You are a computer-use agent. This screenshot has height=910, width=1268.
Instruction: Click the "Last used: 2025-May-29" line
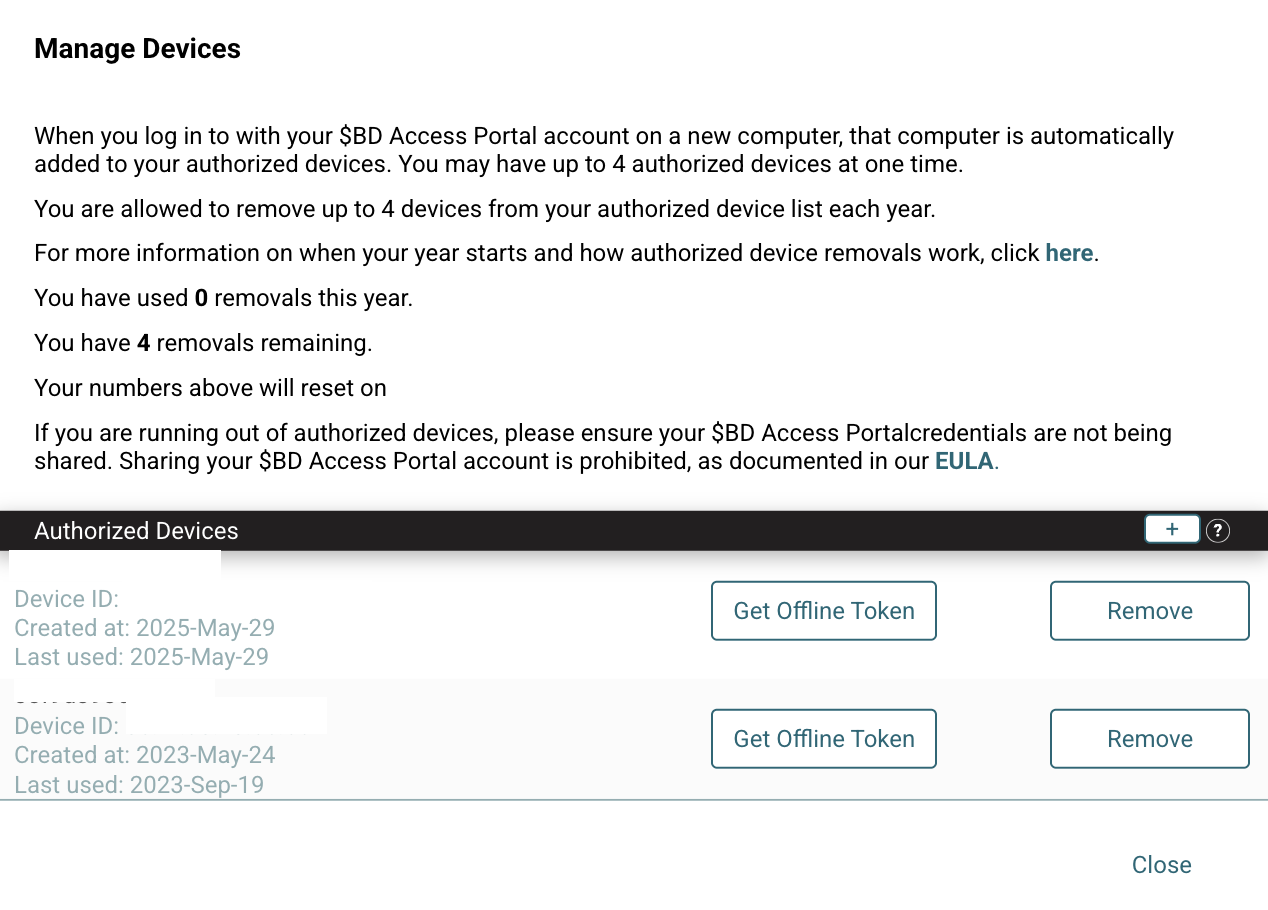[x=141, y=657]
